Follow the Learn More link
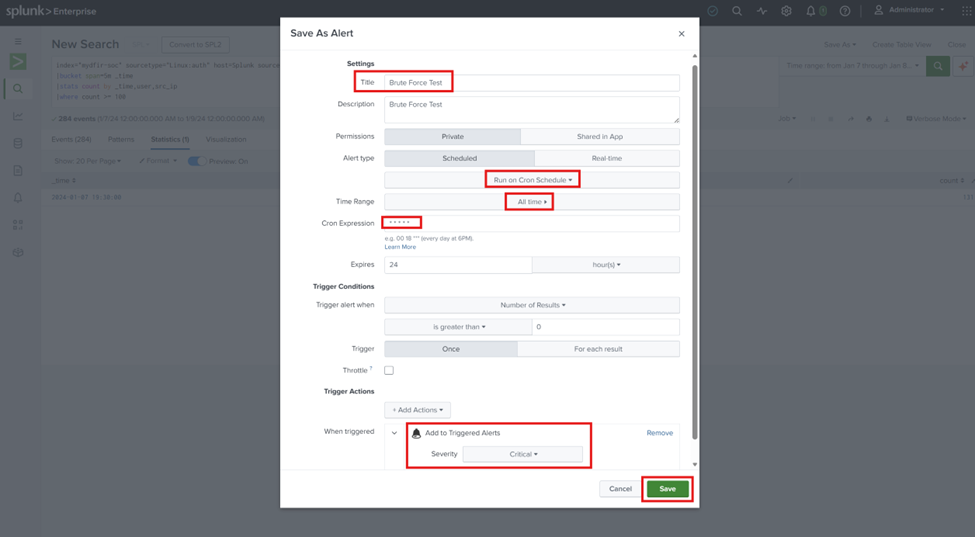975x537 pixels. 400,247
